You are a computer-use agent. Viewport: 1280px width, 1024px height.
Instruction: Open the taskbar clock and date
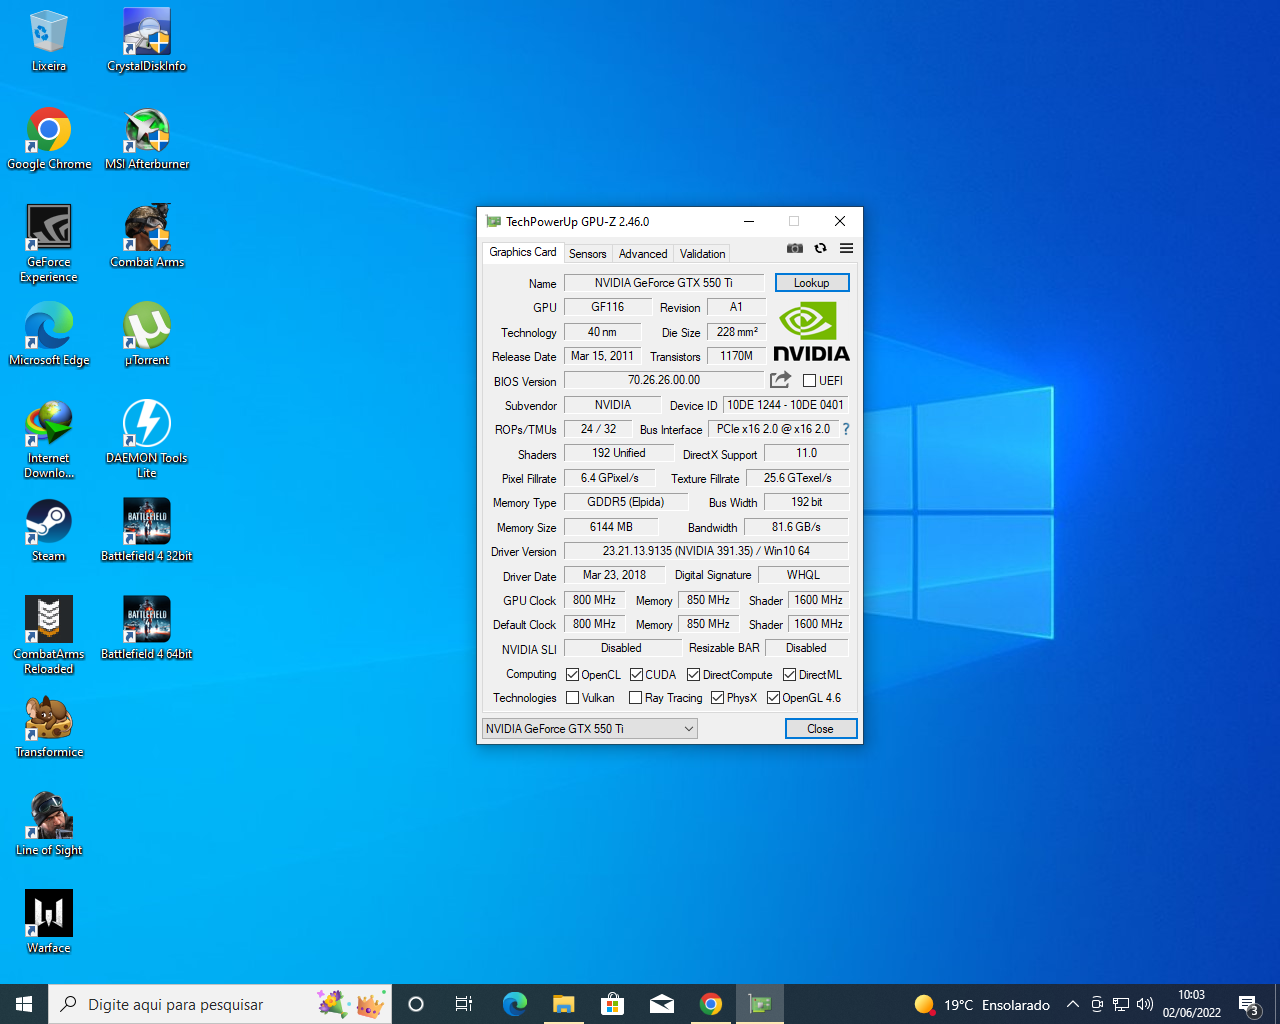pyautogui.click(x=1191, y=1004)
